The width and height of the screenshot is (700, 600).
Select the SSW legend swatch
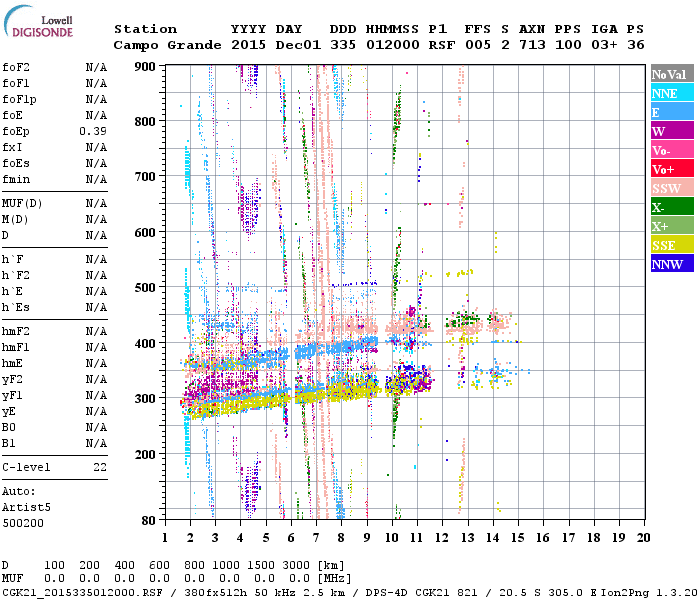(672, 188)
